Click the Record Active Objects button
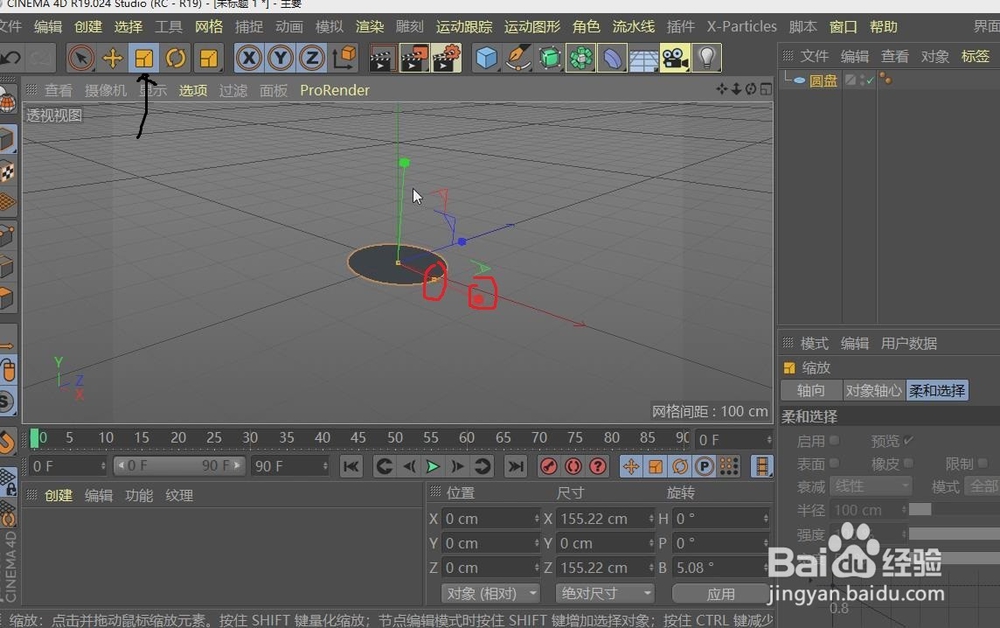 (x=548, y=467)
